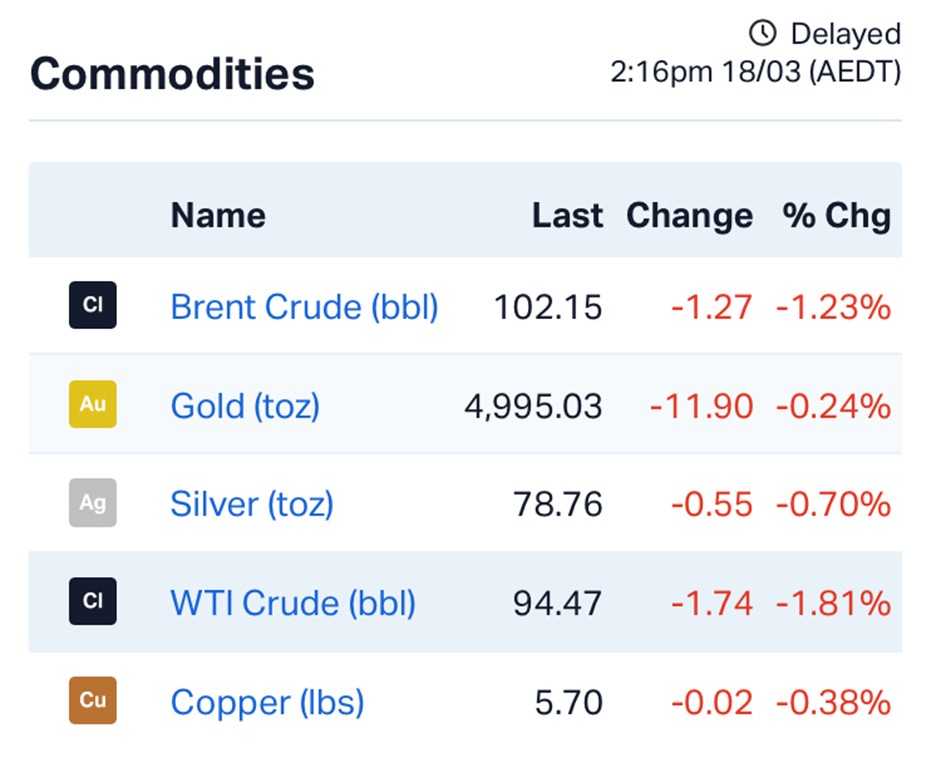Open the Gold (toz) link
Viewport: 936px width, 782px height.
pyautogui.click(x=245, y=406)
